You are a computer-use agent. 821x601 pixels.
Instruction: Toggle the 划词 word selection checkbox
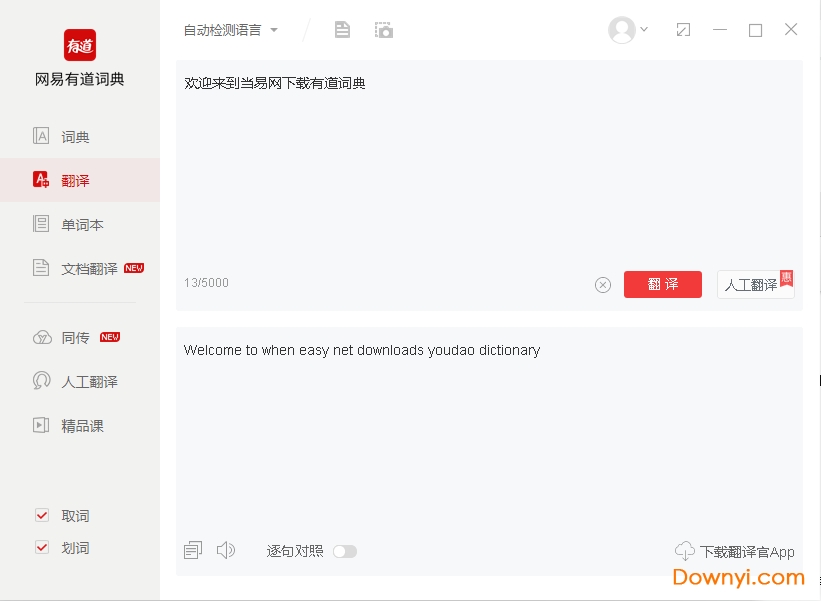(42, 547)
